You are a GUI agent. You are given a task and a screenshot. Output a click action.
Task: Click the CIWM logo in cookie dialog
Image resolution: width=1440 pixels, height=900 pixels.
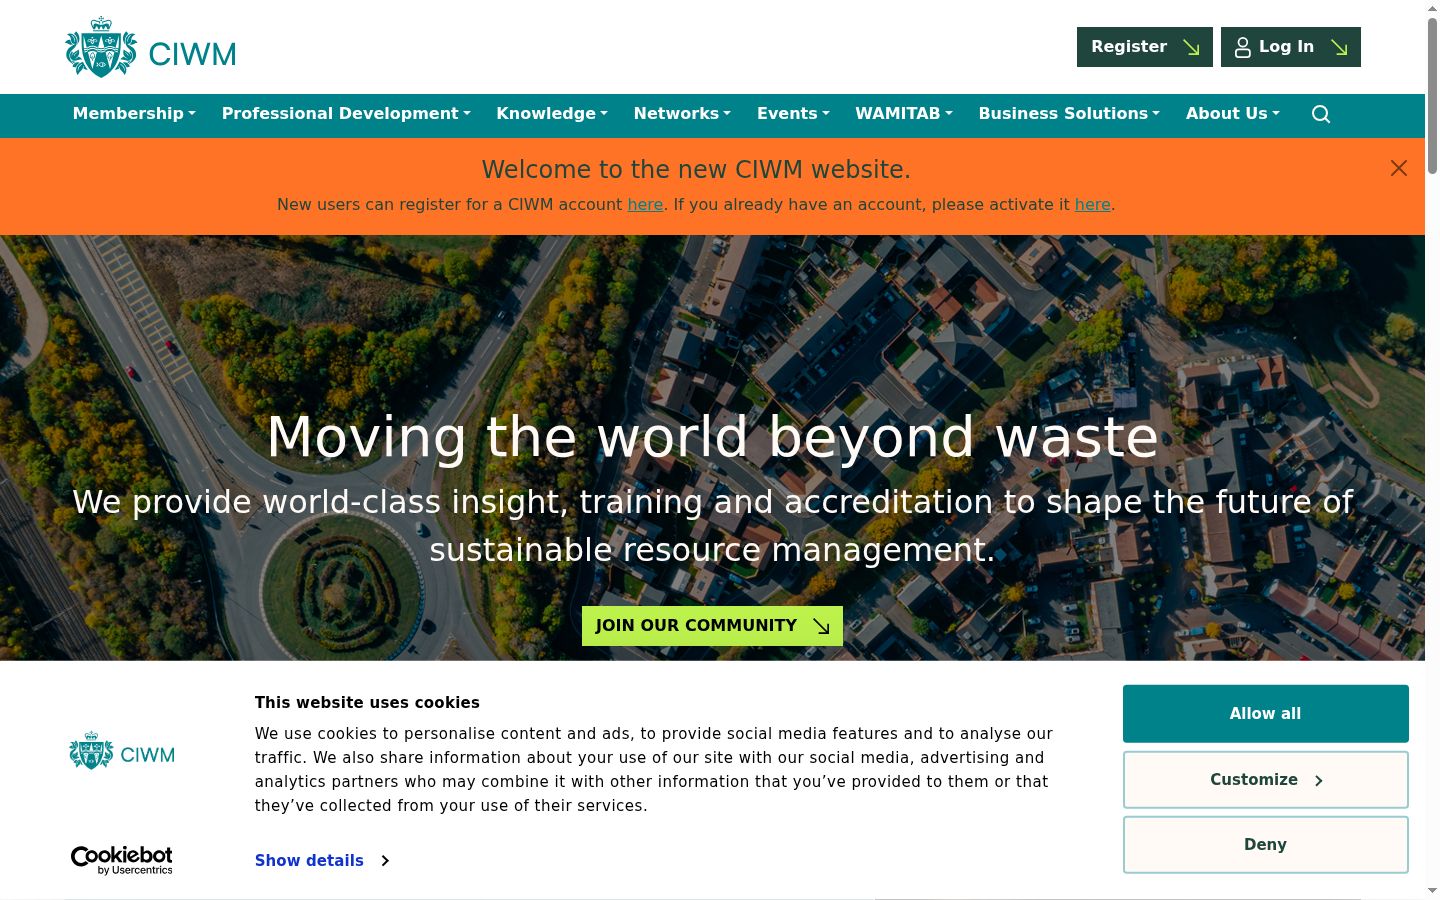click(122, 750)
